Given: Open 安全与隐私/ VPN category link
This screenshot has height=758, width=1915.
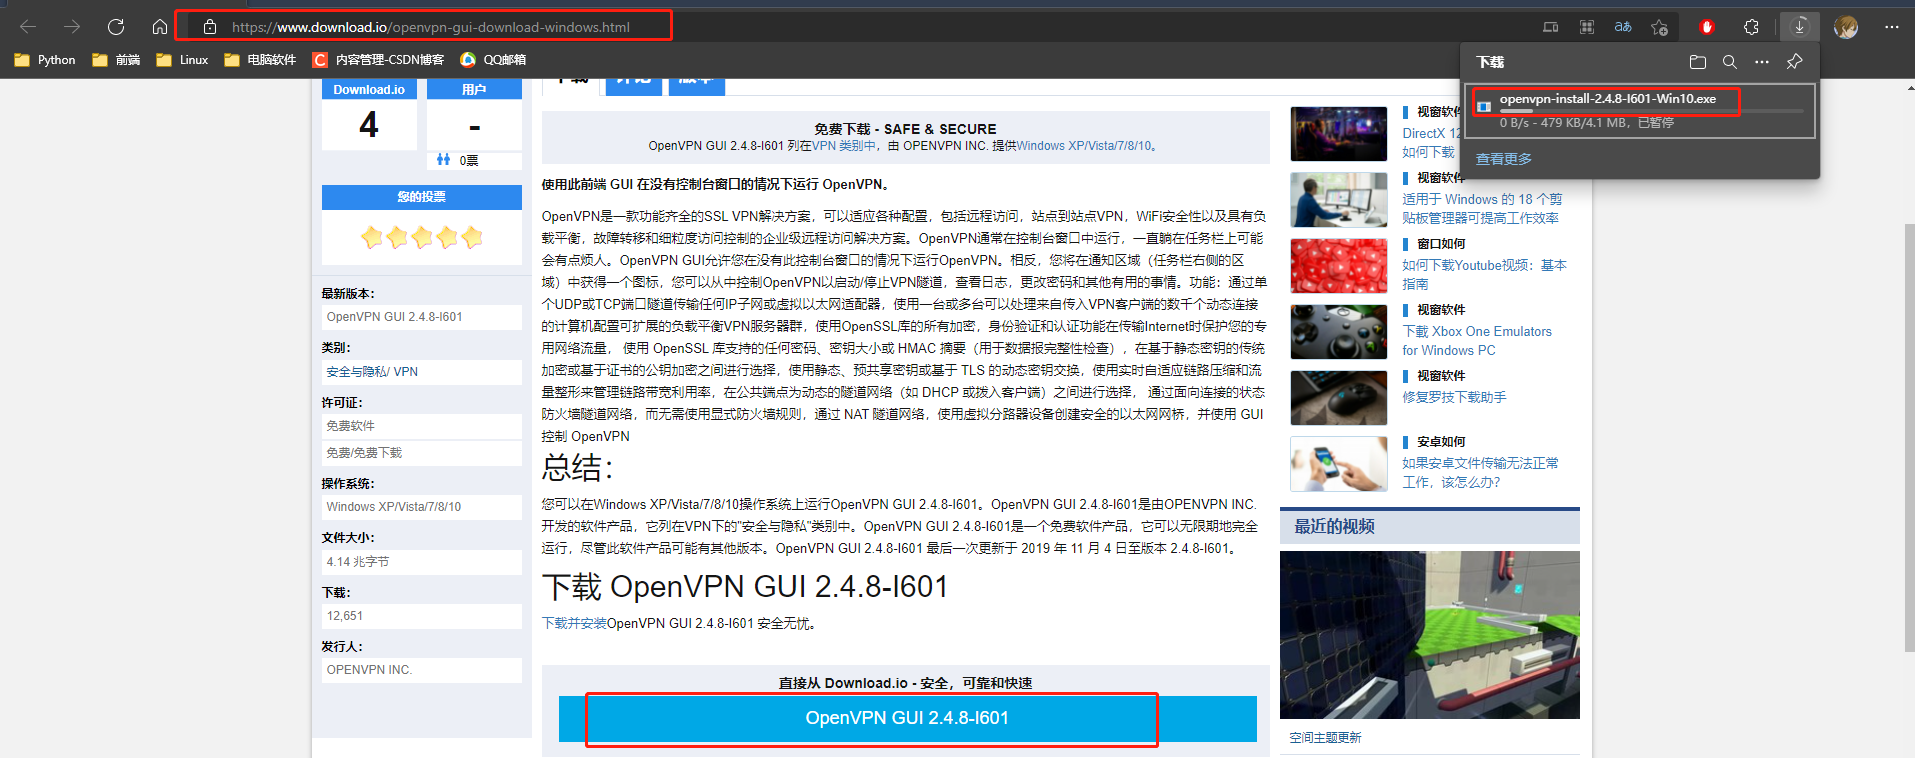Looking at the screenshot, I should point(372,372).
